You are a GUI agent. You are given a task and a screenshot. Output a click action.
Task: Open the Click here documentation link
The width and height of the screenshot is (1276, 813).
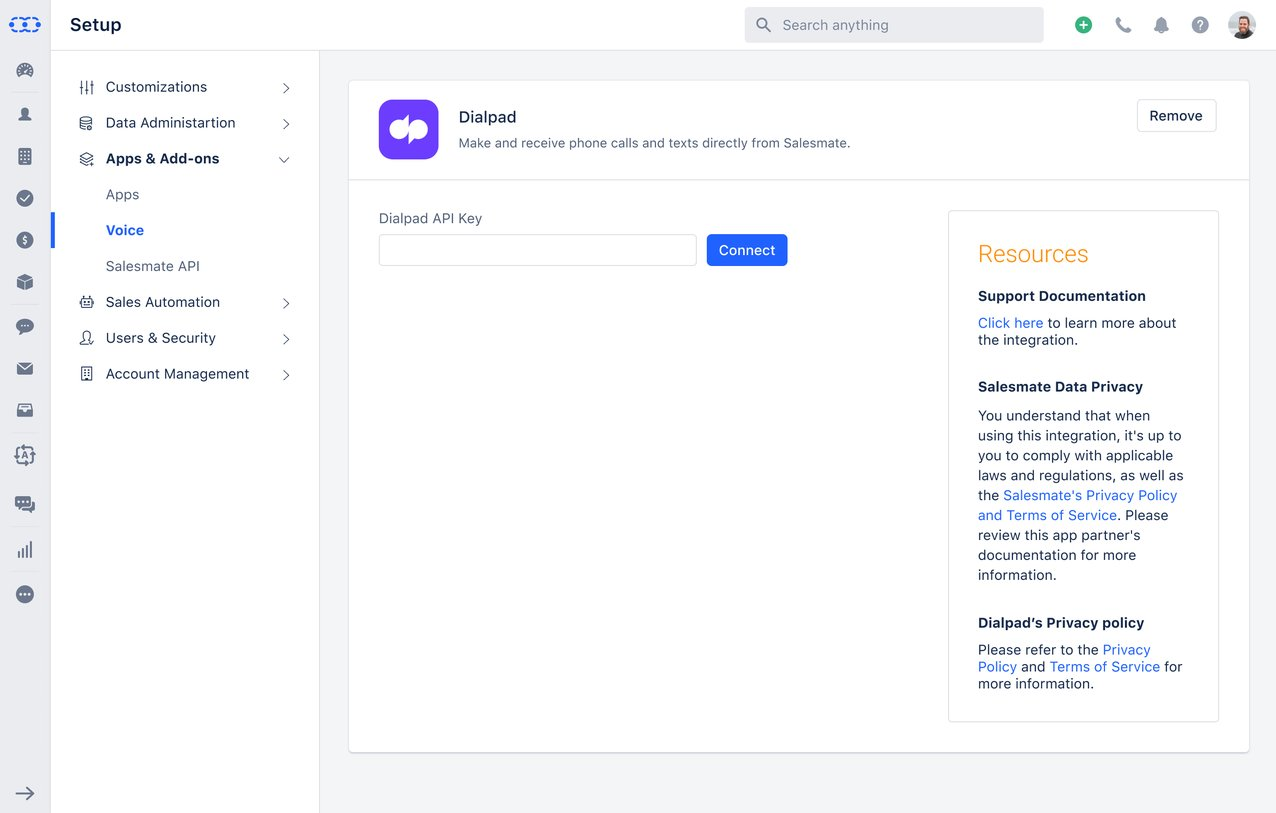tap(1010, 323)
